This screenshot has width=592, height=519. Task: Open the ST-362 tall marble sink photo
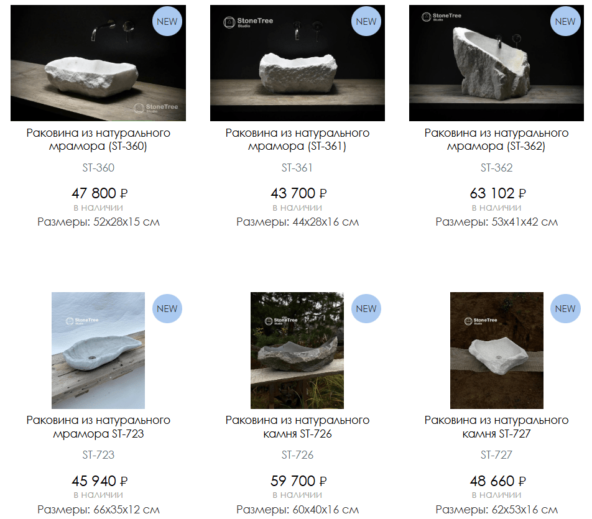pyautogui.click(x=496, y=63)
